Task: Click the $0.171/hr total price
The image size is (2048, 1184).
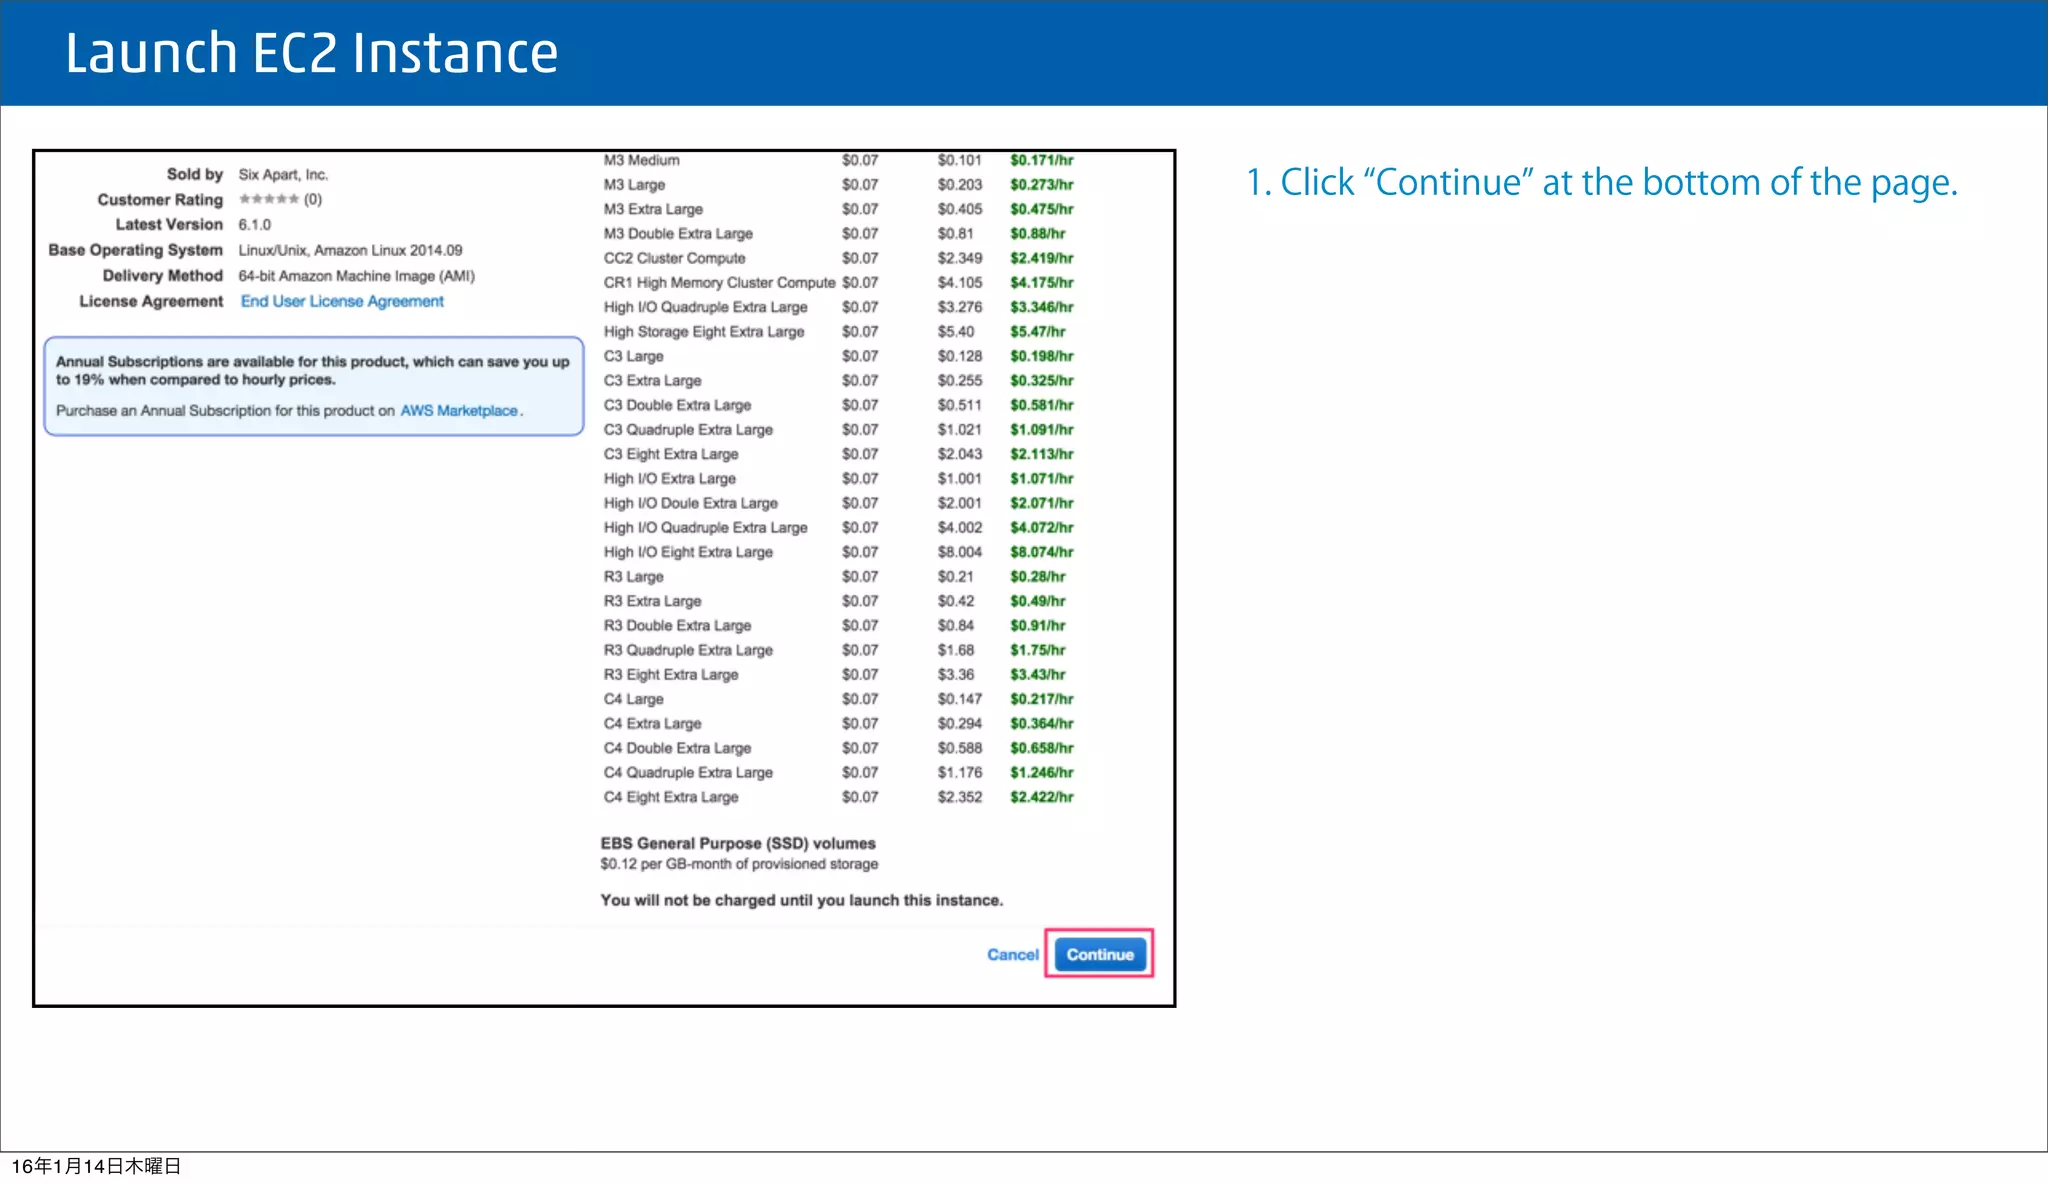Action: (1041, 160)
